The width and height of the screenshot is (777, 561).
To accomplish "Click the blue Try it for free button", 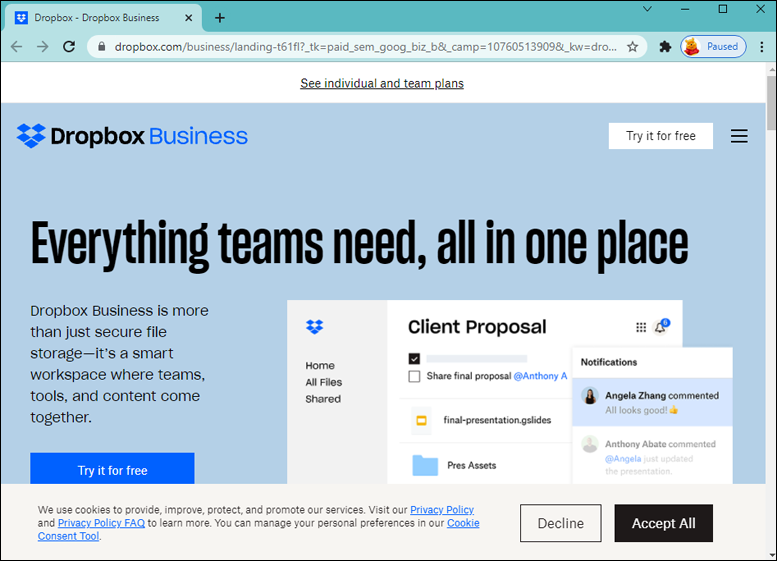I will (x=112, y=468).
